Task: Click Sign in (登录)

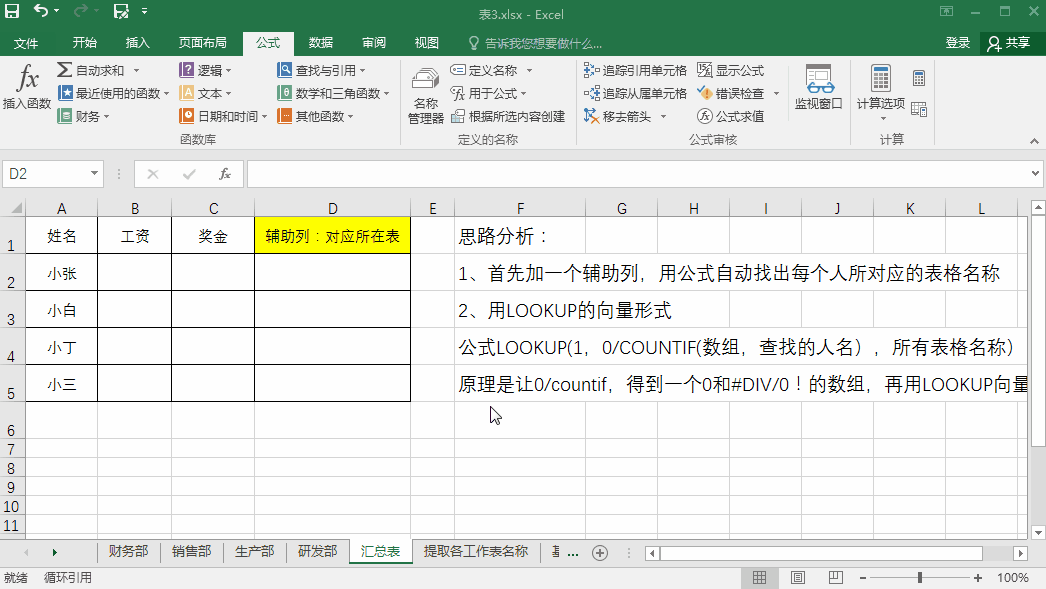Action: (x=957, y=43)
